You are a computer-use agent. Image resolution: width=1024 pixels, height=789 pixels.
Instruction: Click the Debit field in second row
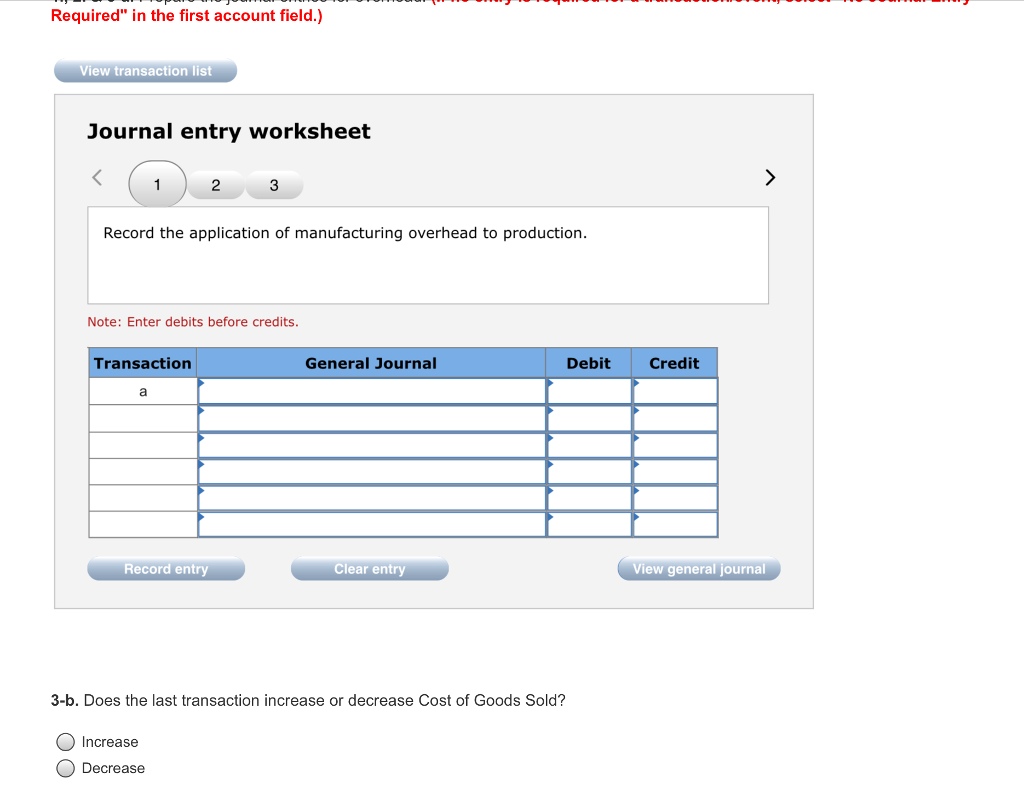point(589,418)
